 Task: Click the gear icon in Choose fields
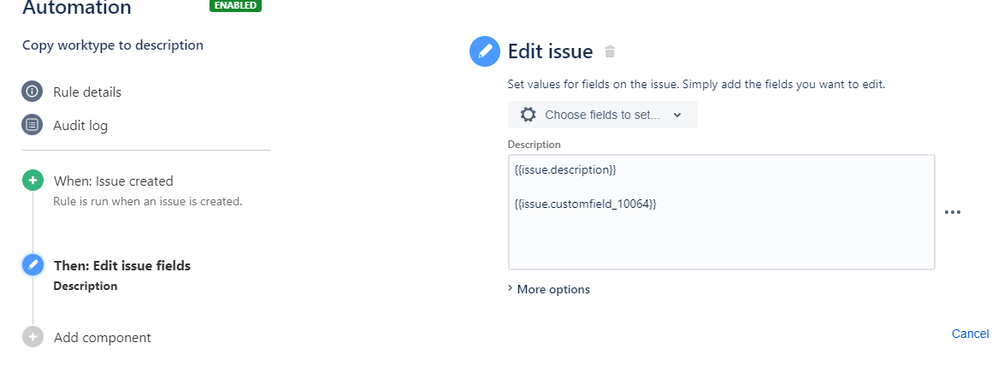coord(528,115)
